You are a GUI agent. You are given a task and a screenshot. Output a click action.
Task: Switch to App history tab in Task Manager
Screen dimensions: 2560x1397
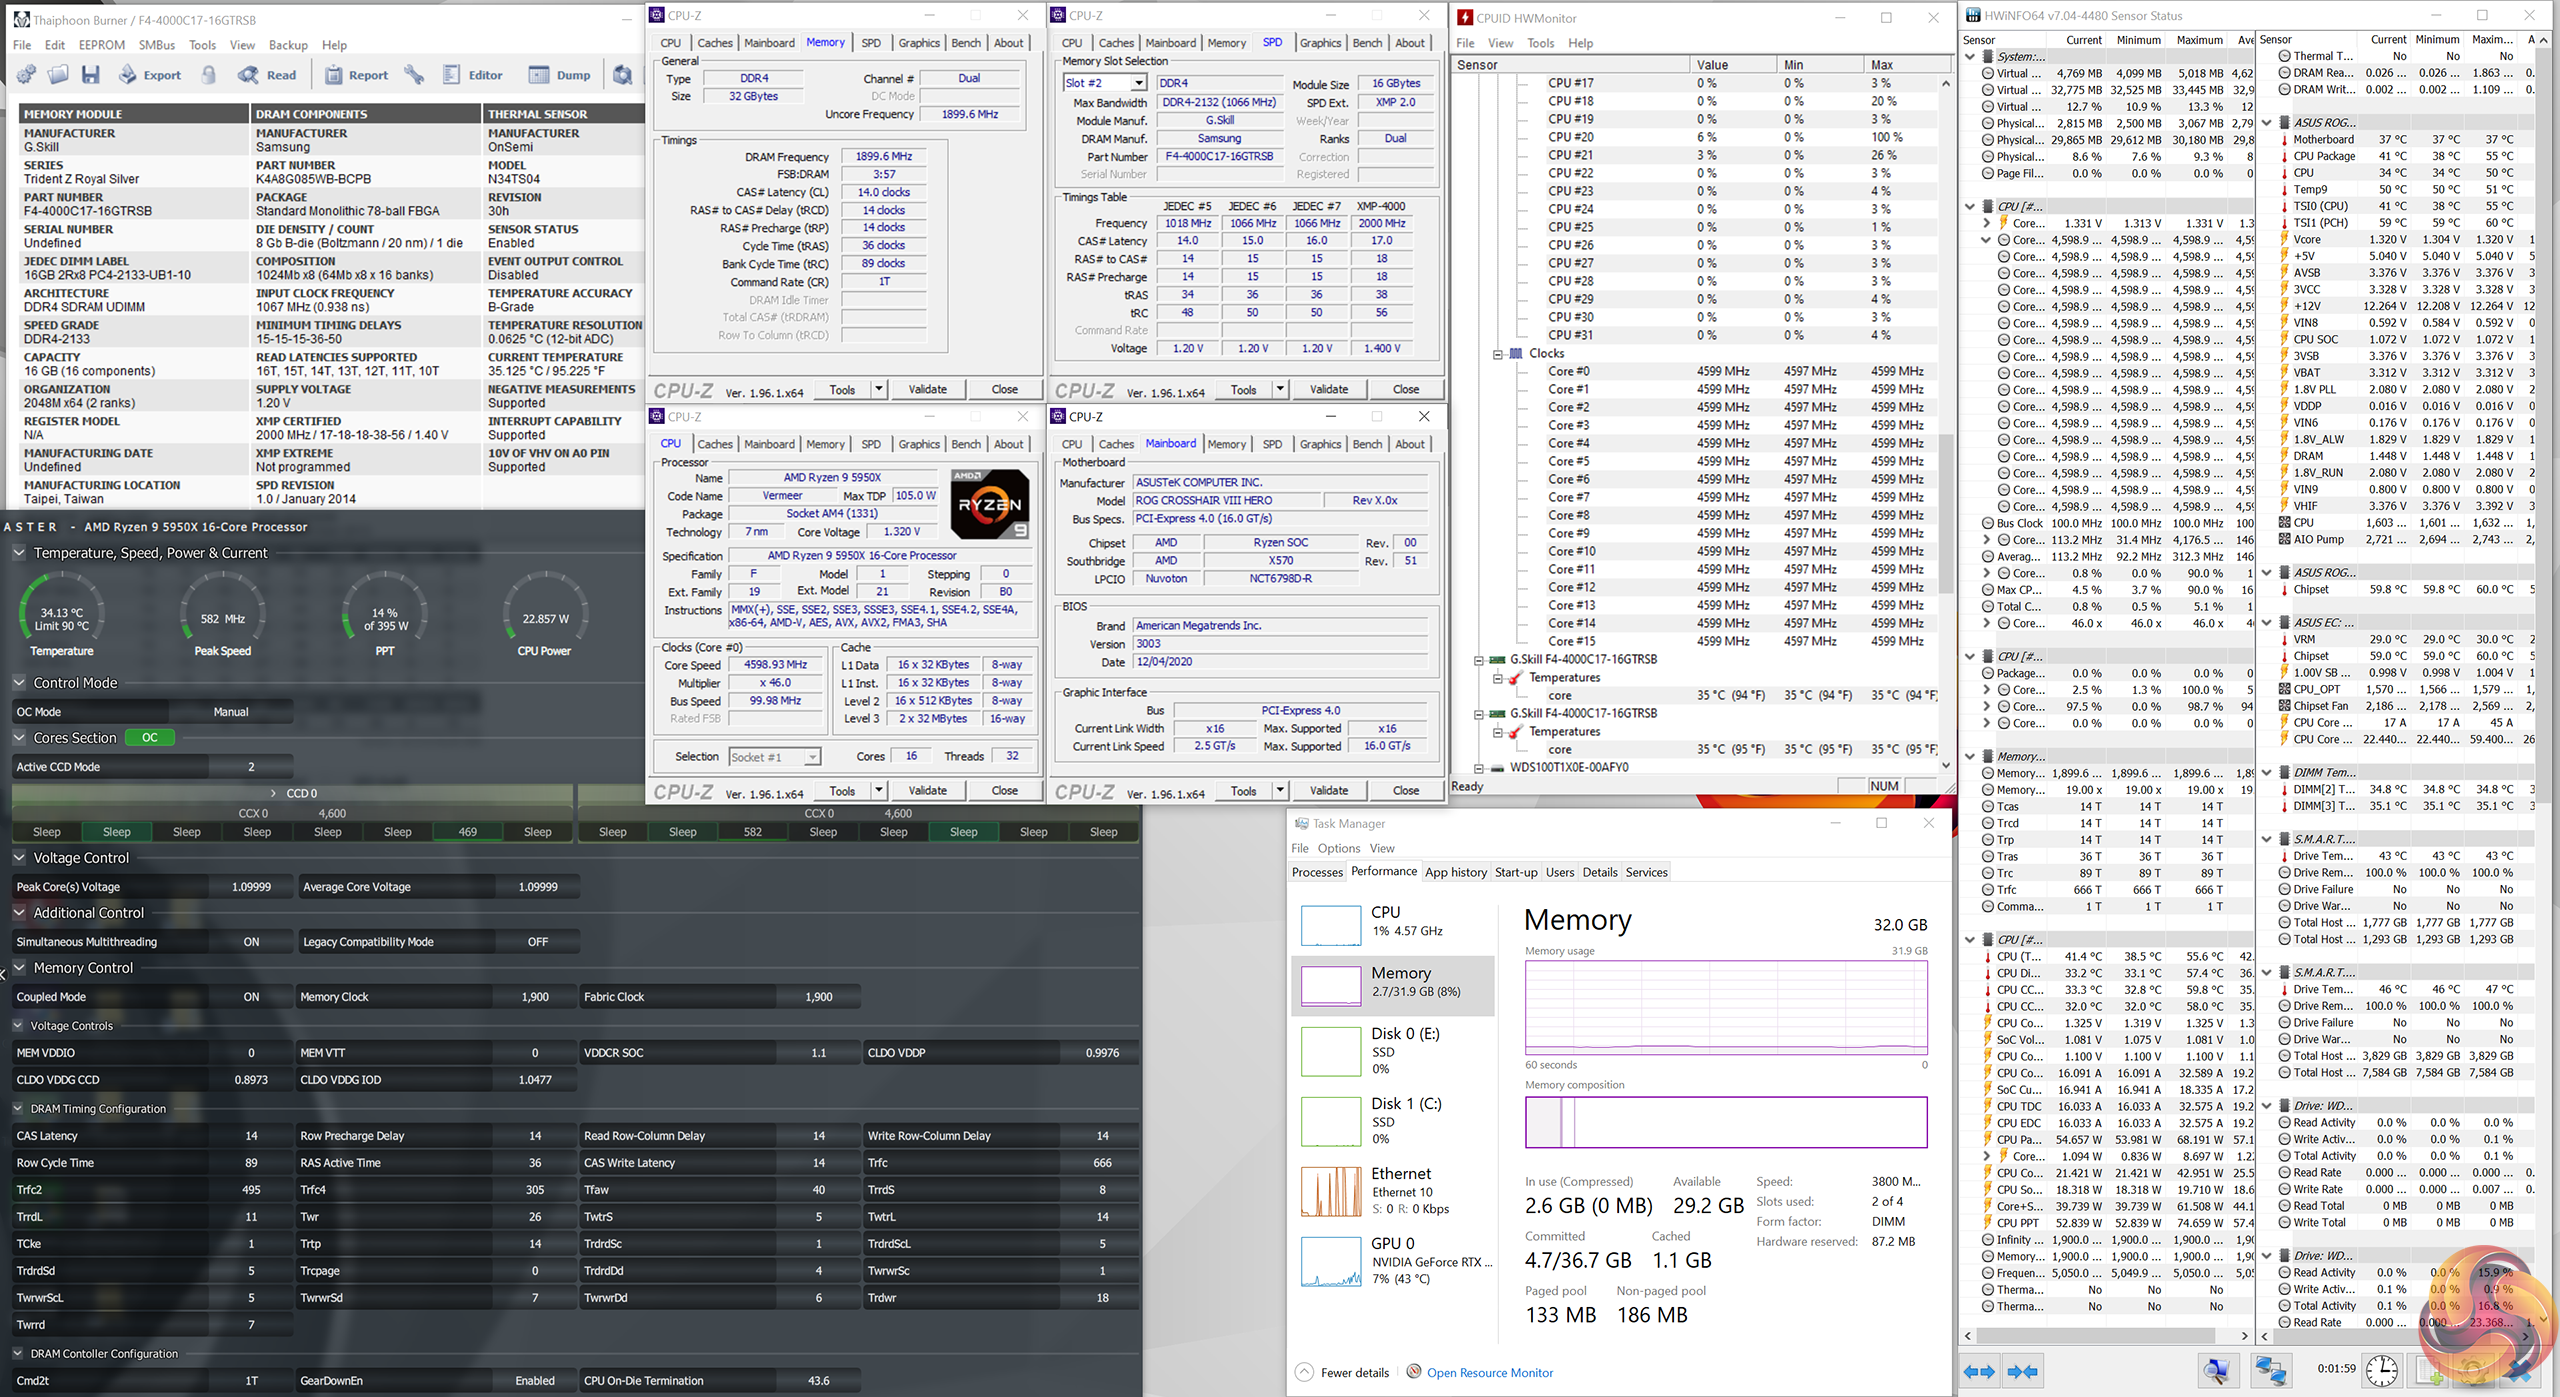(1455, 872)
